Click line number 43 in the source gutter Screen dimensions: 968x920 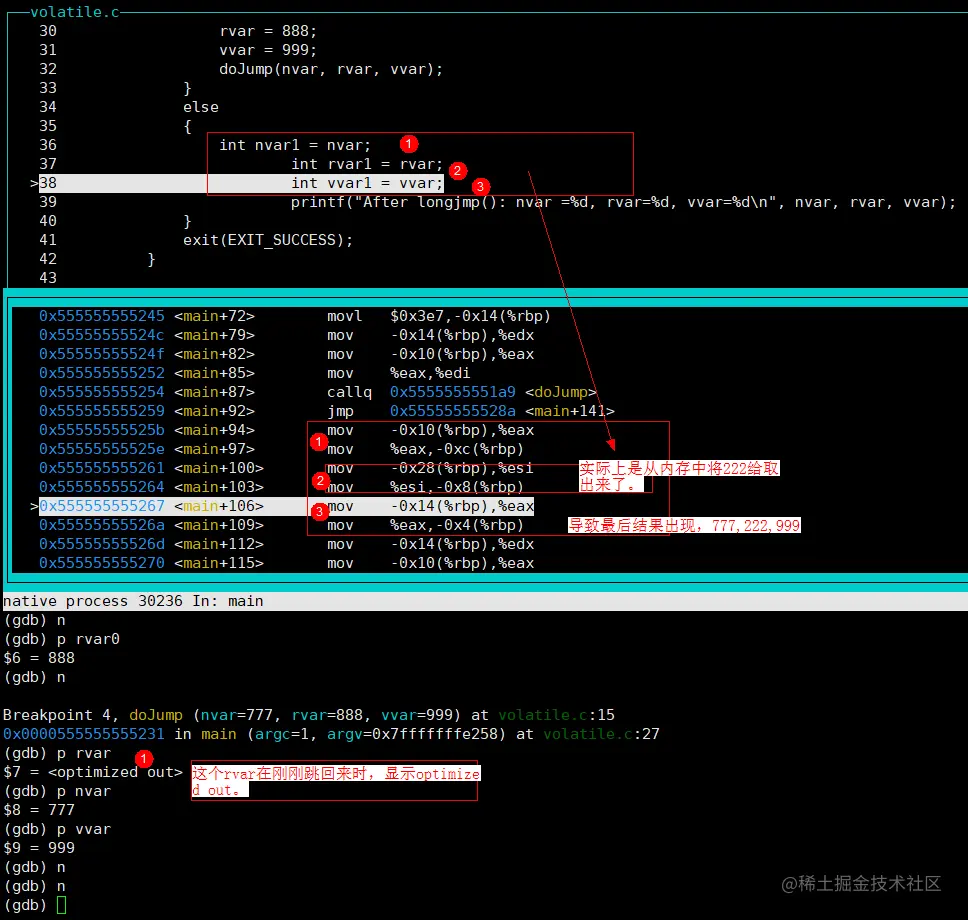coord(48,278)
